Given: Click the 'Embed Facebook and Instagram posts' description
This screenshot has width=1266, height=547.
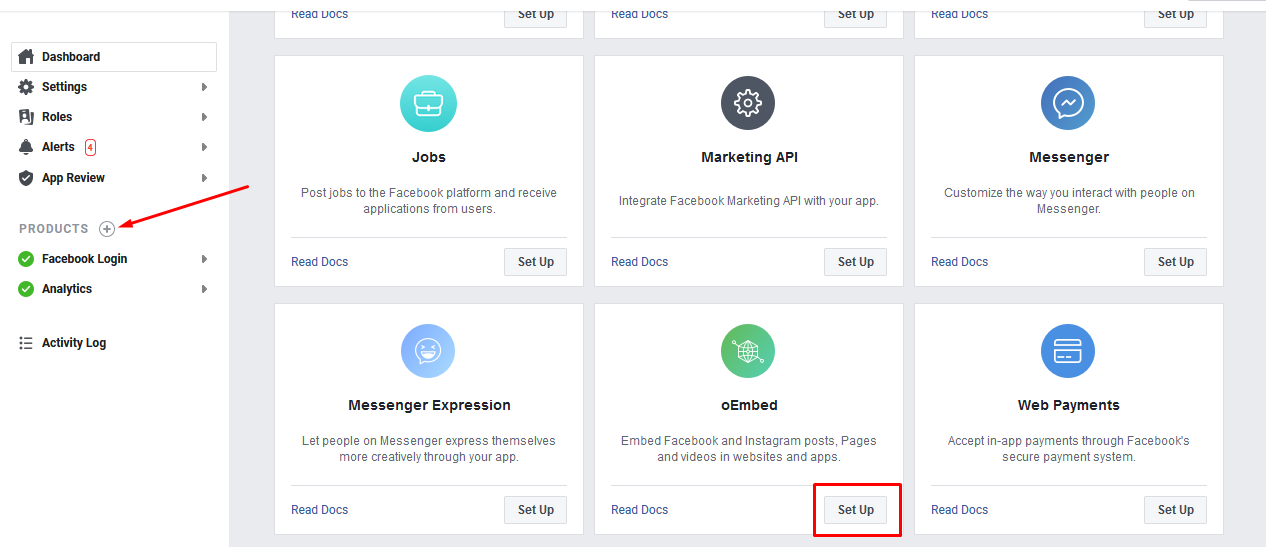Looking at the screenshot, I should (749, 449).
